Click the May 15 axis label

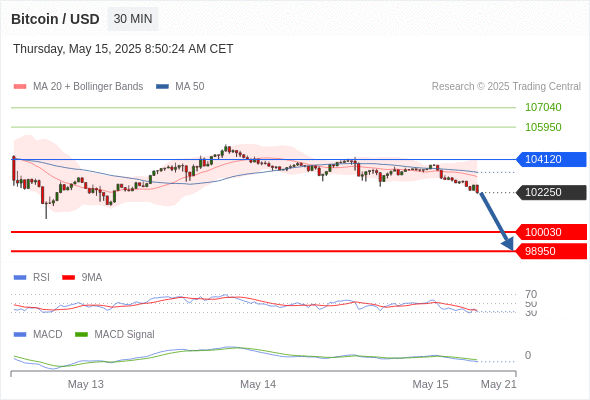pyautogui.click(x=430, y=384)
